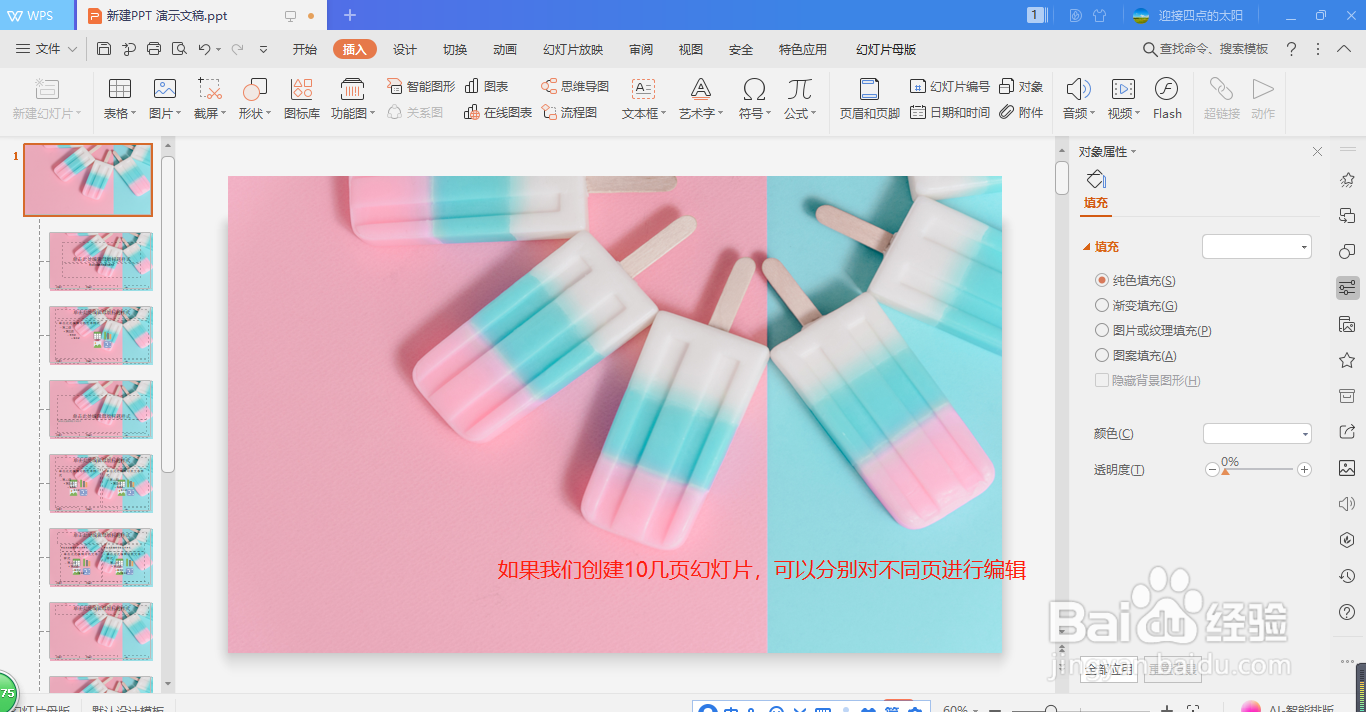Open the 颜色 color dropdown
The image size is (1366, 712).
coord(1257,433)
